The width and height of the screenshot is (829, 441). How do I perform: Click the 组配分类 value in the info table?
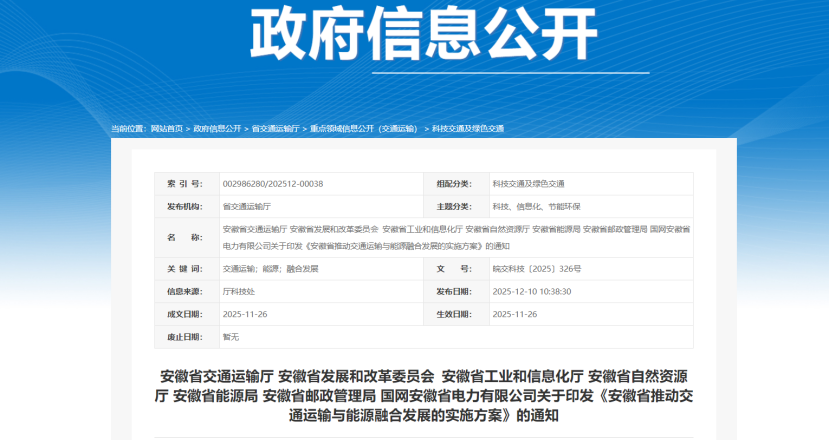click(x=528, y=184)
